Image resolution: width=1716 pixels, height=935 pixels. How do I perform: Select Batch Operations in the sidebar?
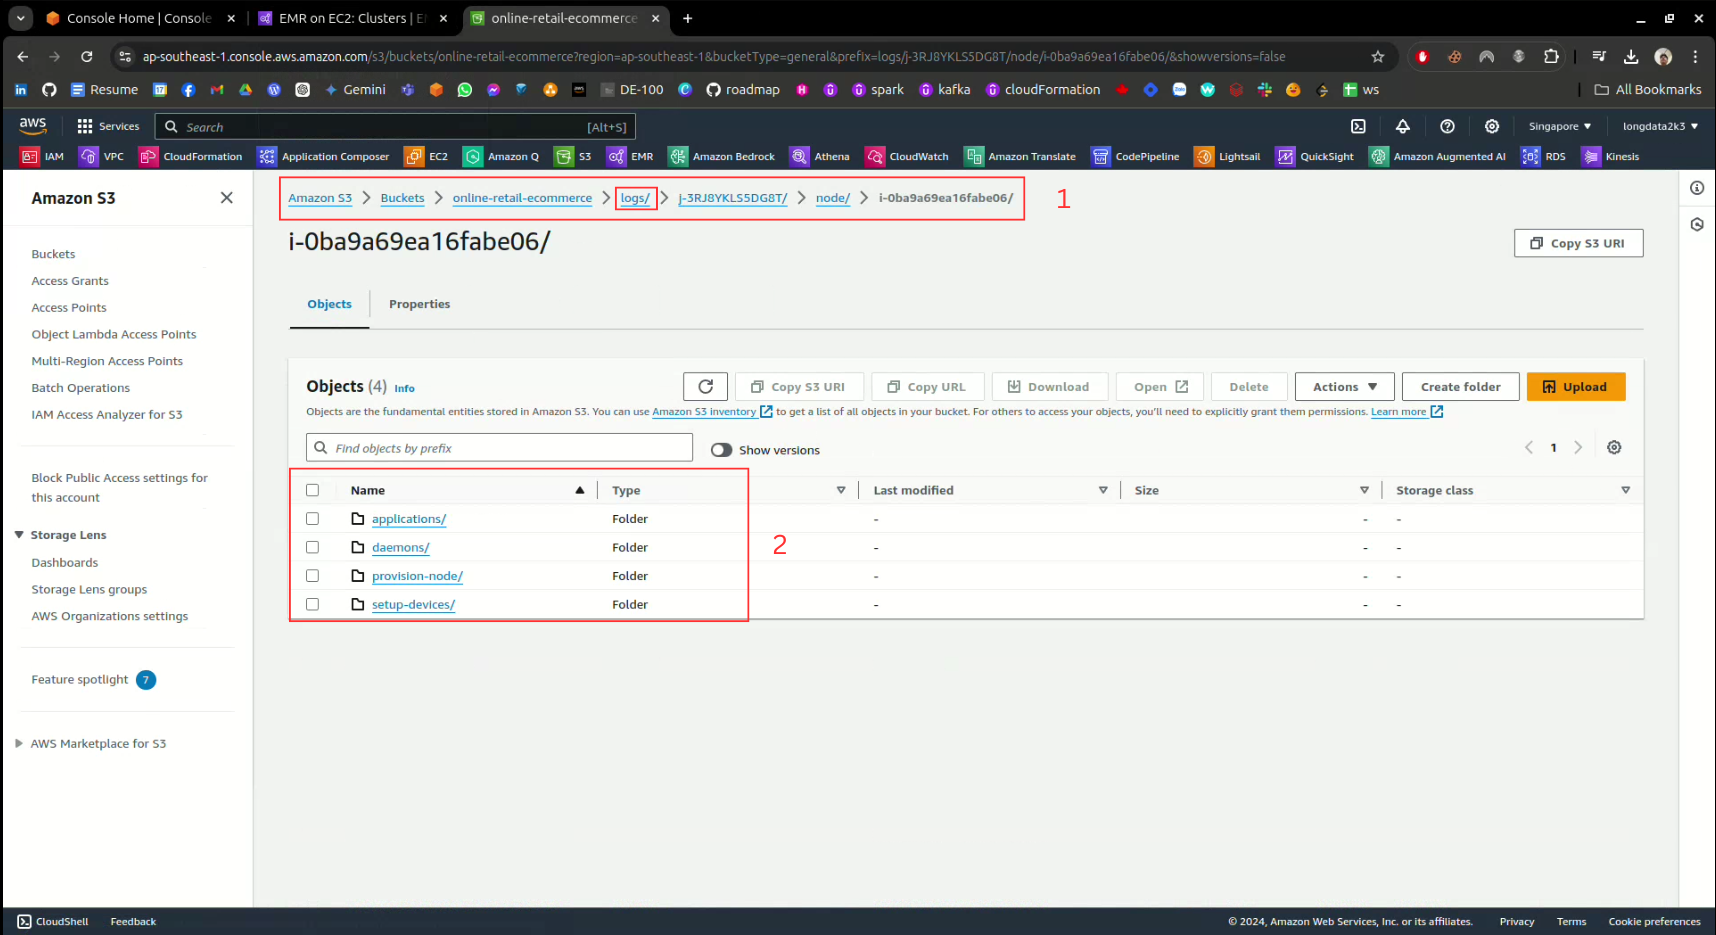point(80,388)
